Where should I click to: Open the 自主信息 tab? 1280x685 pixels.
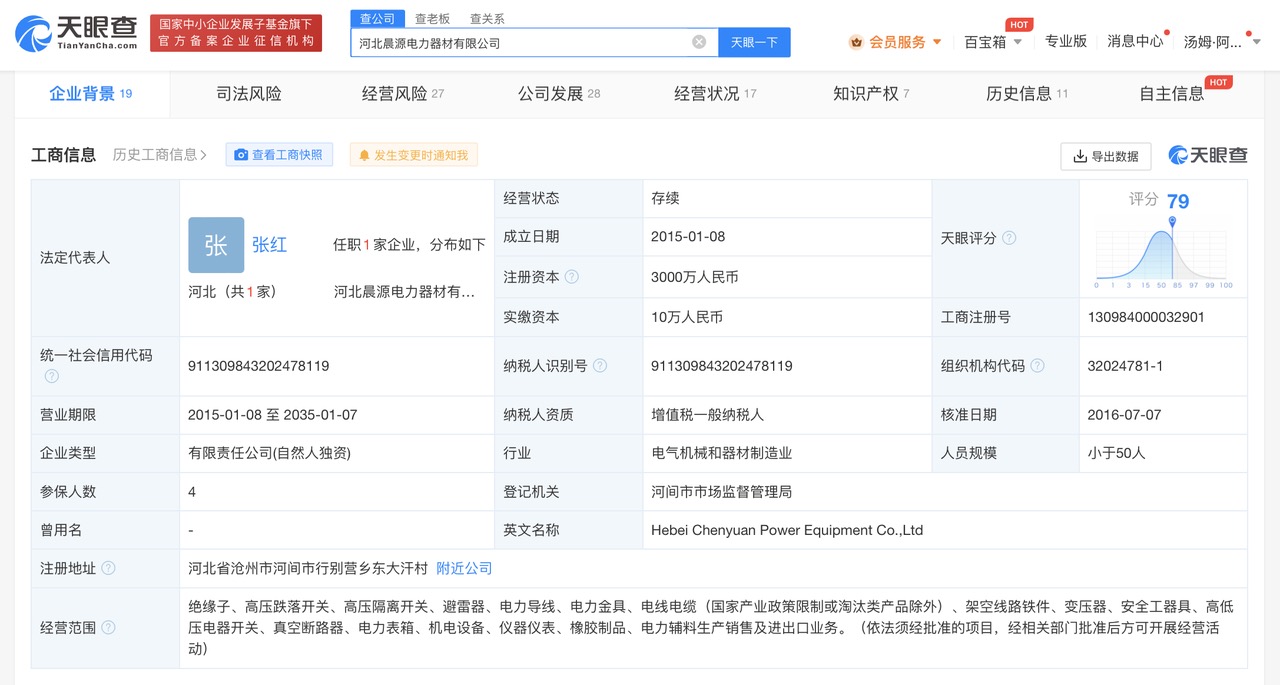[x=1172, y=94]
